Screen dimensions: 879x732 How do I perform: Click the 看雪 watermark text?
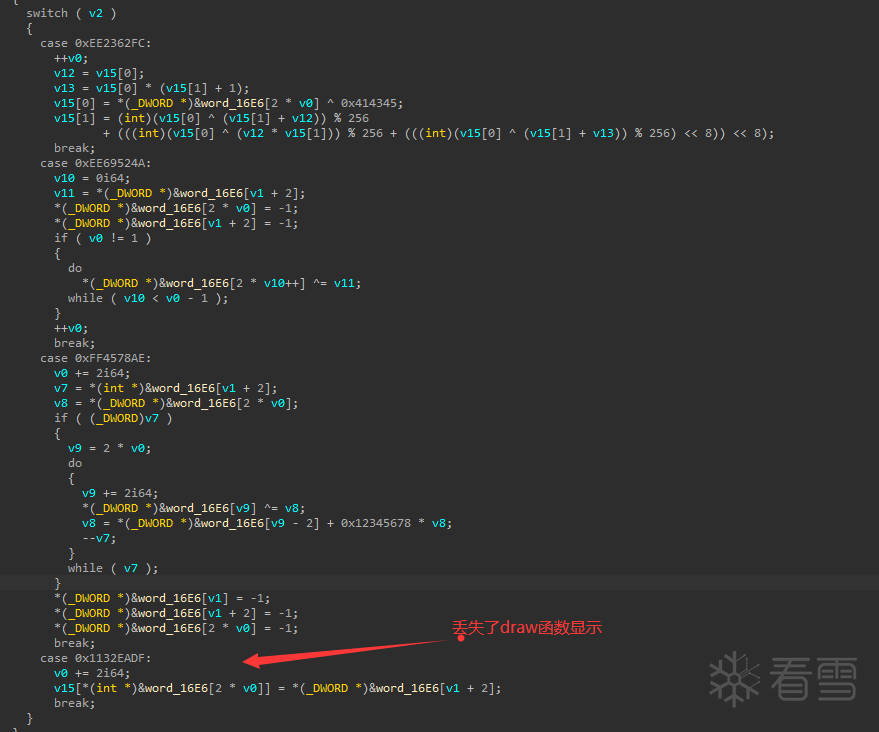coord(814,680)
